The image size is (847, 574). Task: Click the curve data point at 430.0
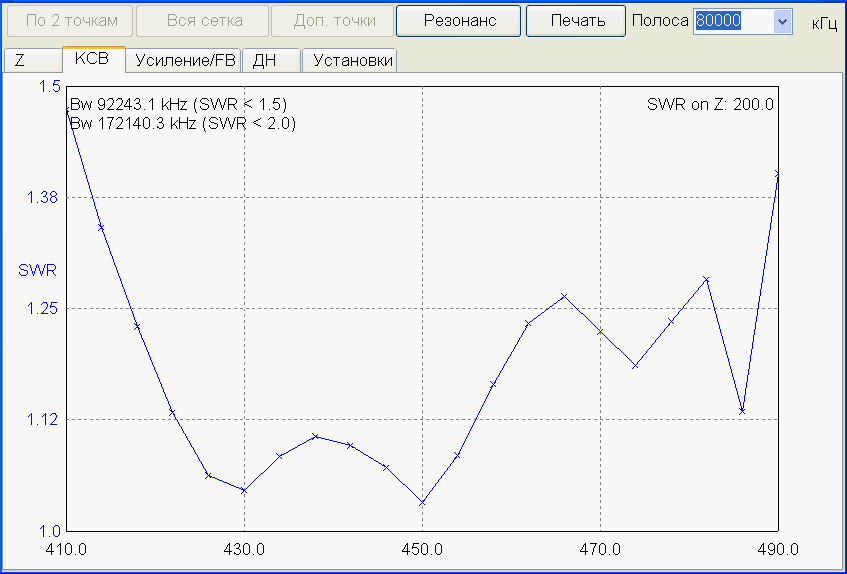(244, 490)
